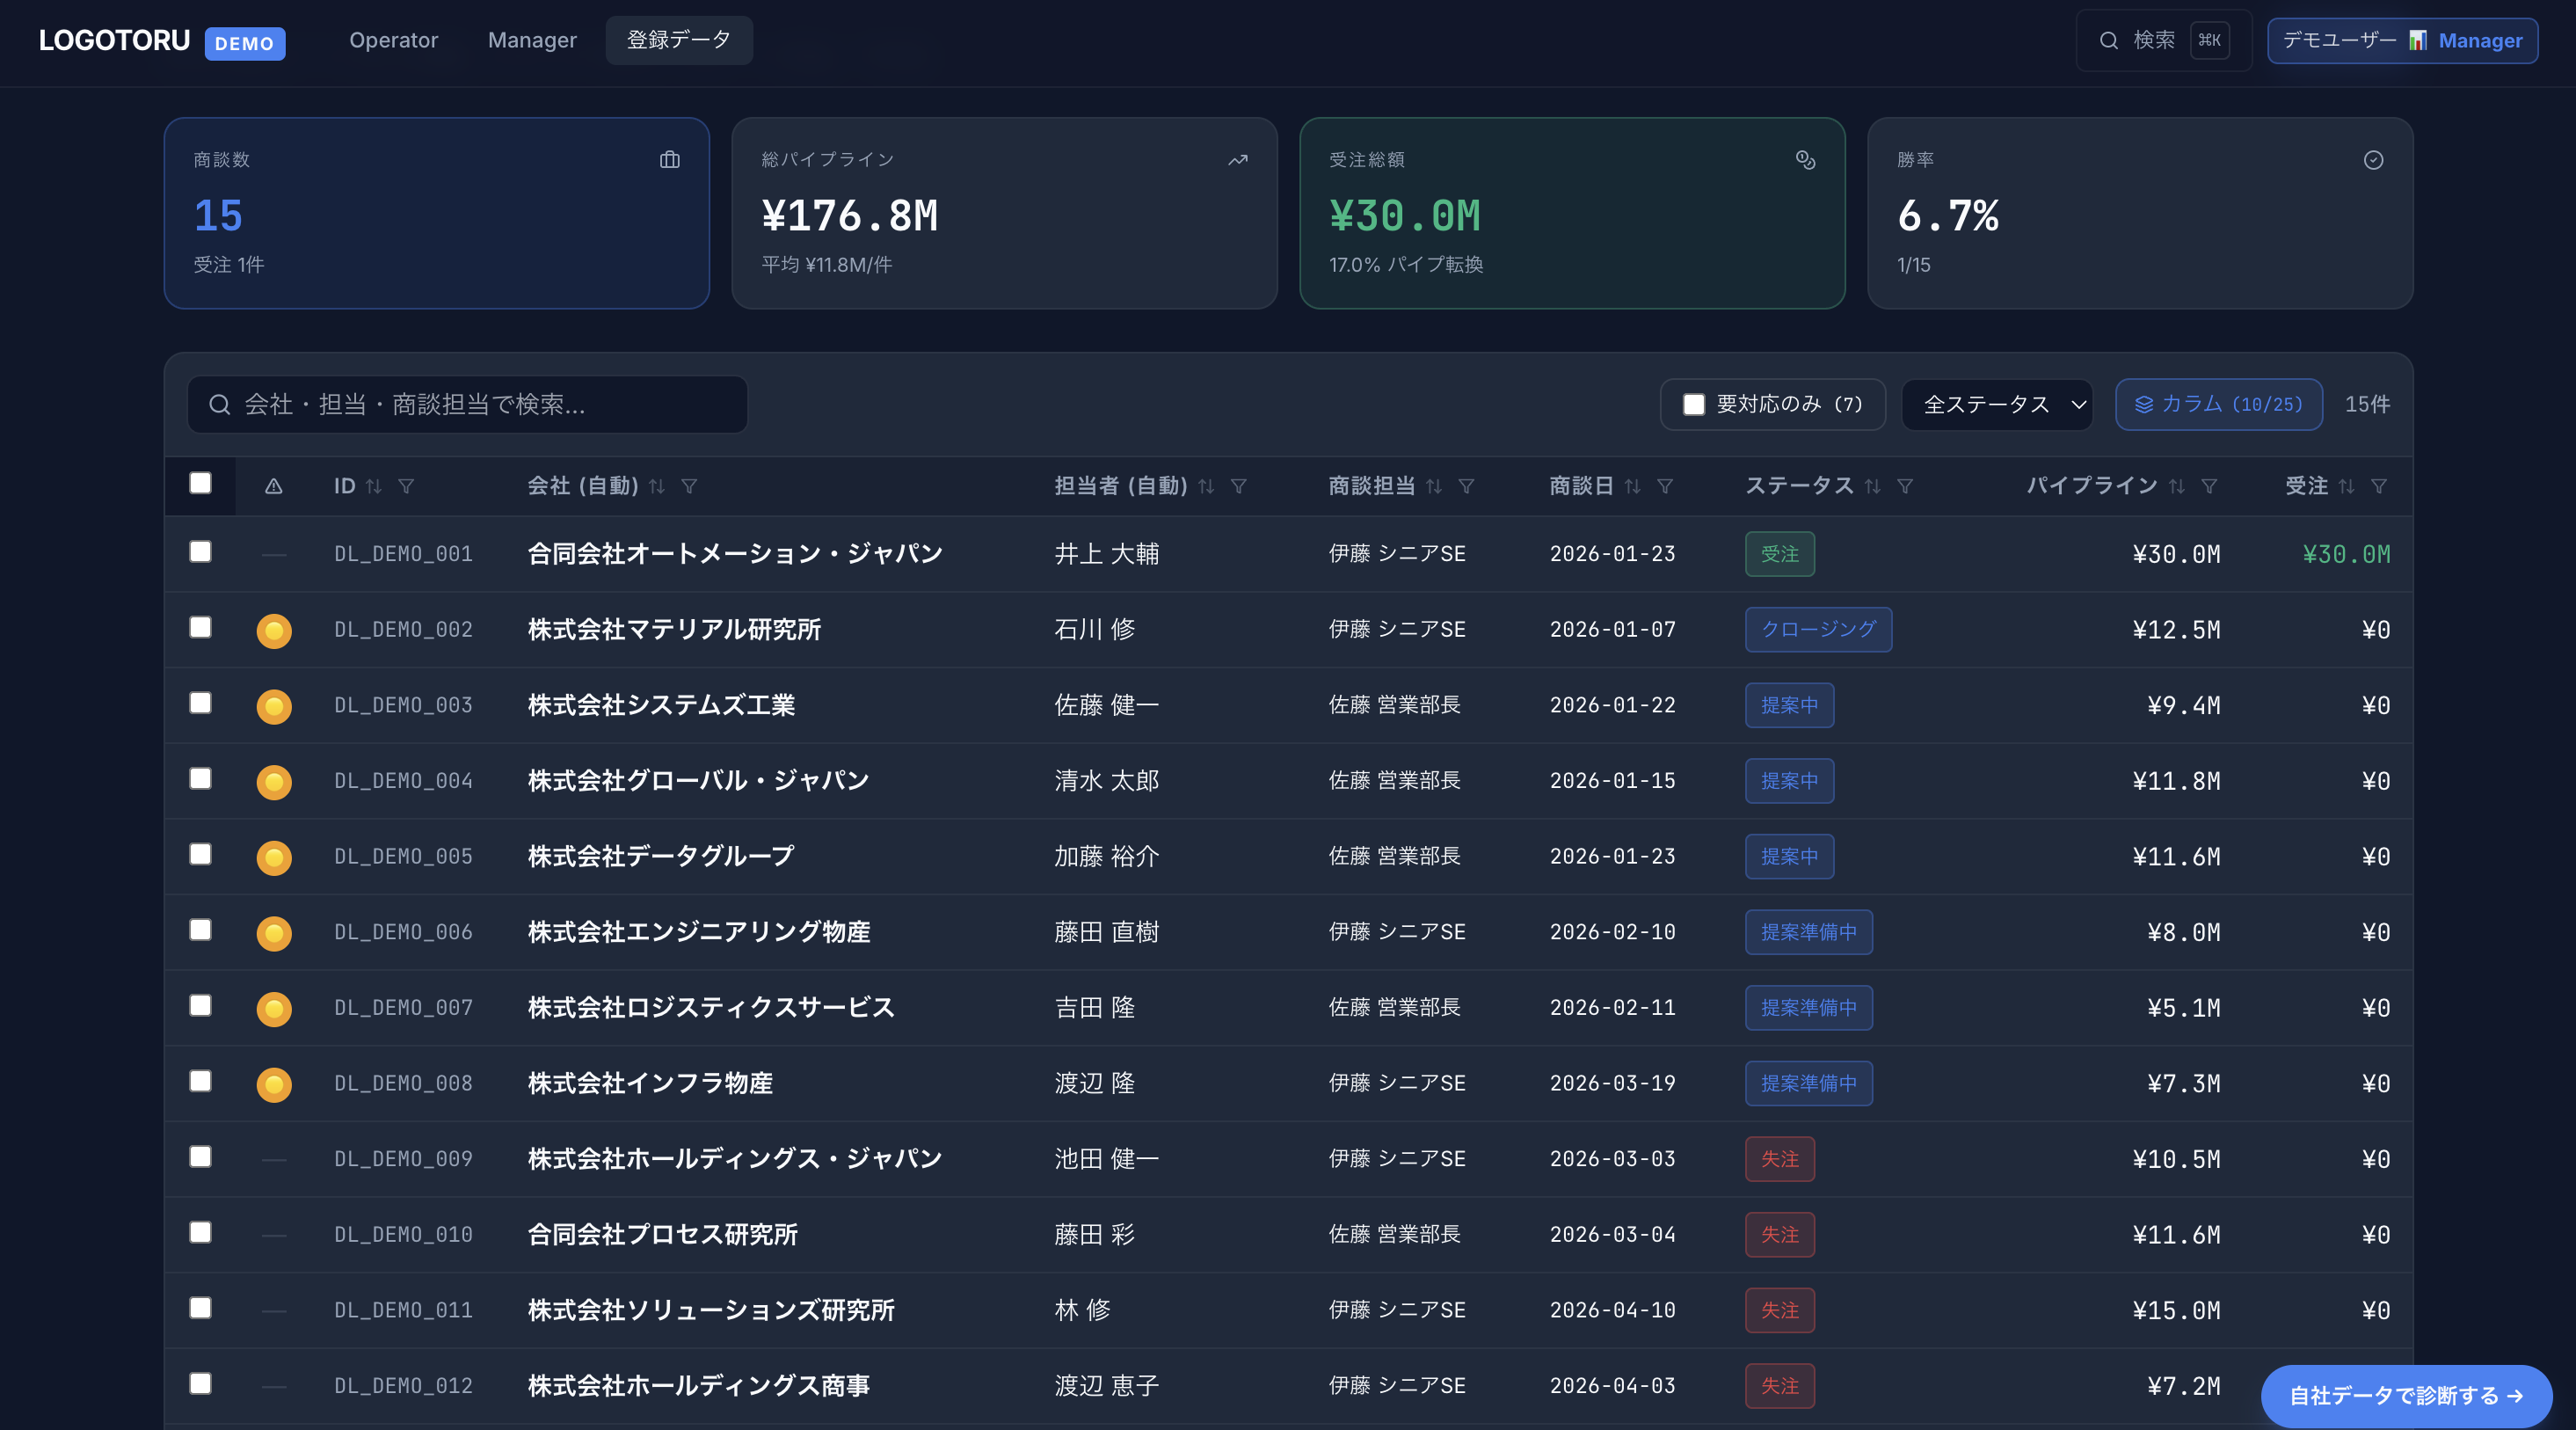Image resolution: width=2576 pixels, height=1430 pixels.
Task: Select the 受注総額 summary card
Action: (1572, 213)
